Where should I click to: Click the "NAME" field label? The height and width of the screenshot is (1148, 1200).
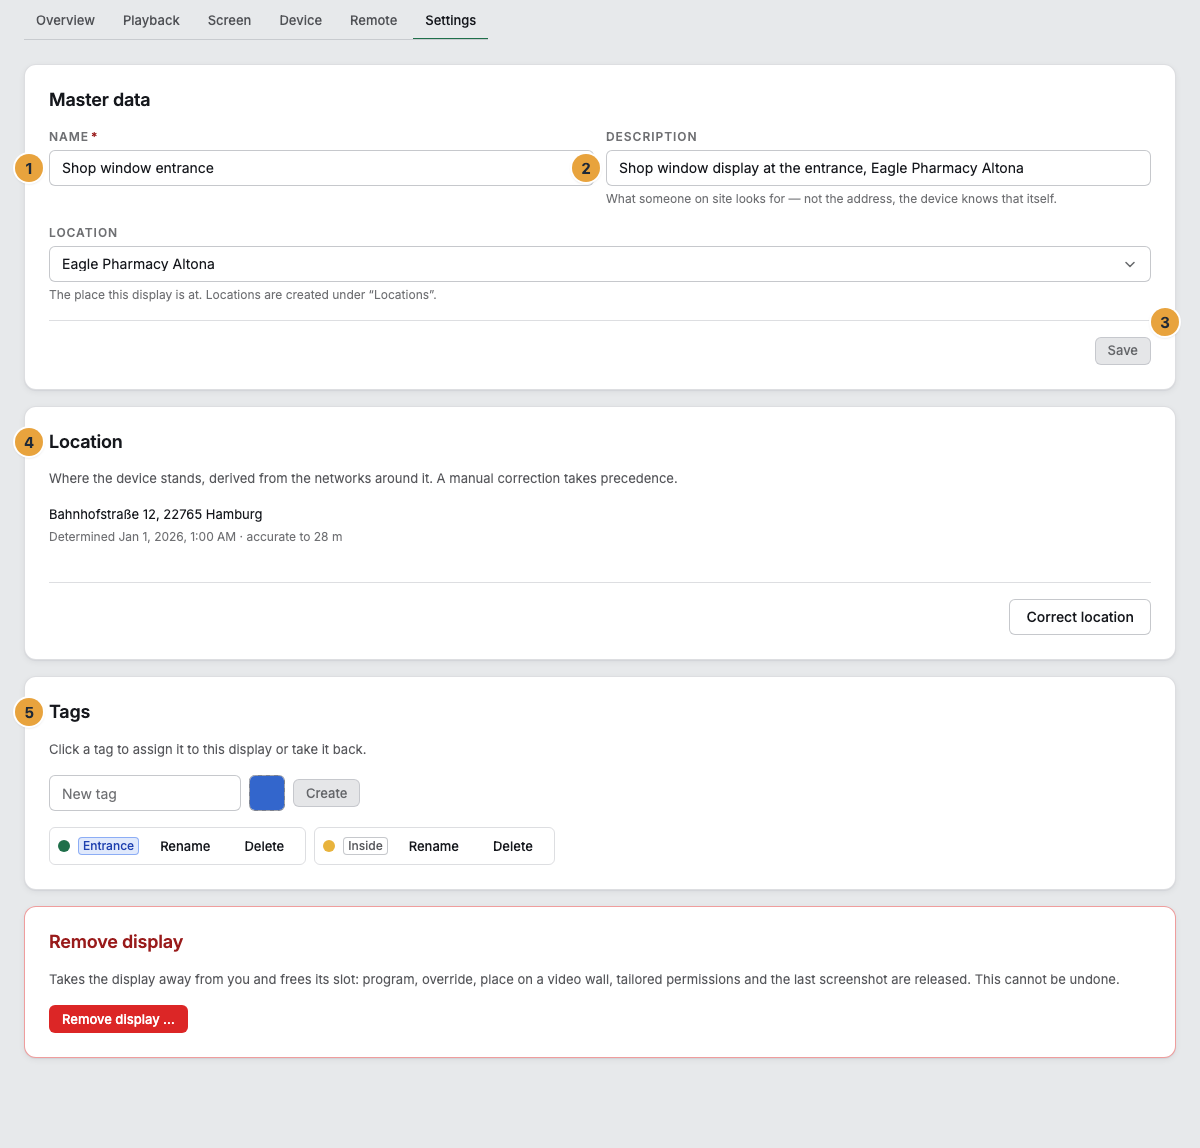click(x=69, y=137)
